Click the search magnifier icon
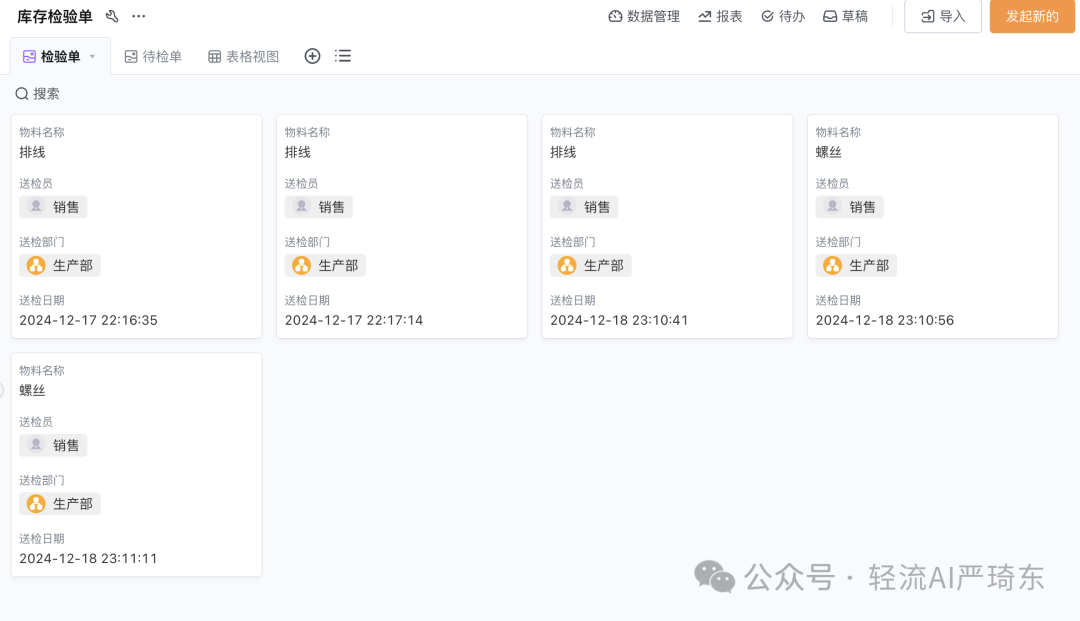 point(21,92)
